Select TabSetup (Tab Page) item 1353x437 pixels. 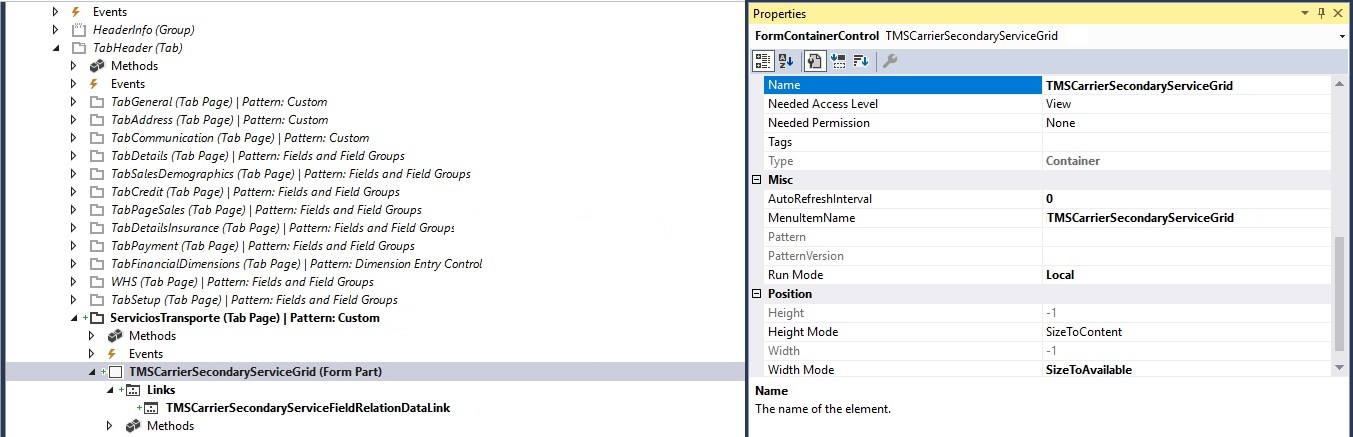pyautogui.click(x=255, y=300)
